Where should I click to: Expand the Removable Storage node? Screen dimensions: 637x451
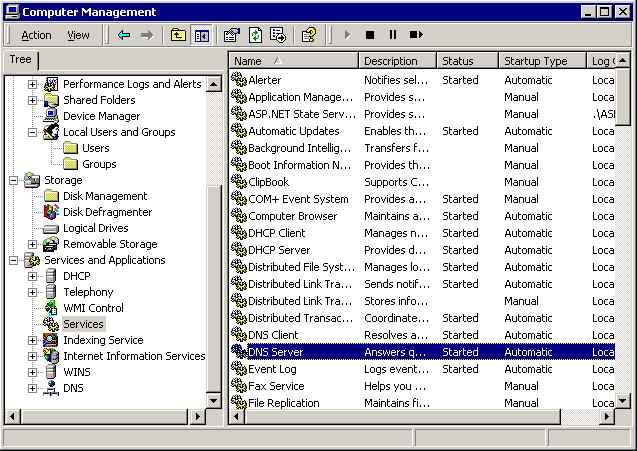pos(32,244)
